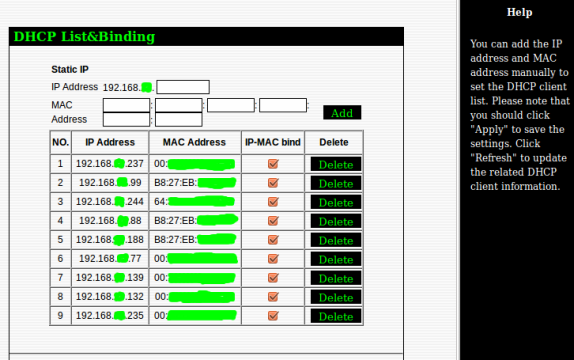Click the fourth MAC Address input box
The height and width of the screenshot is (360, 574).
coord(283,105)
